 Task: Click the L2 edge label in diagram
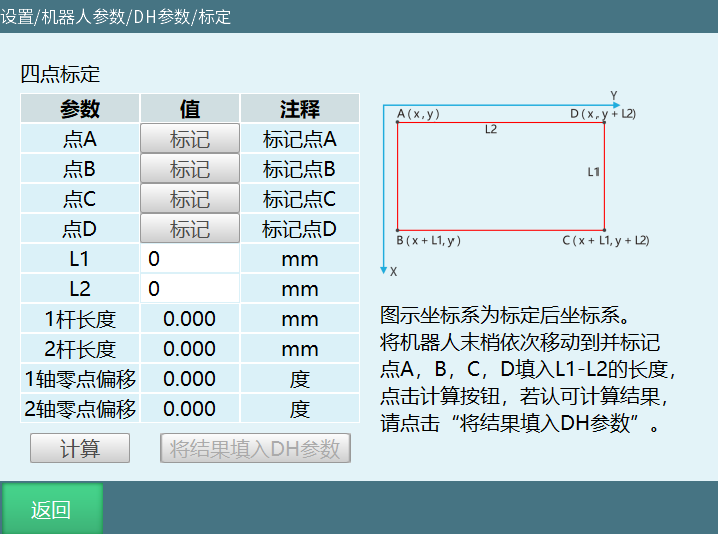click(491, 129)
